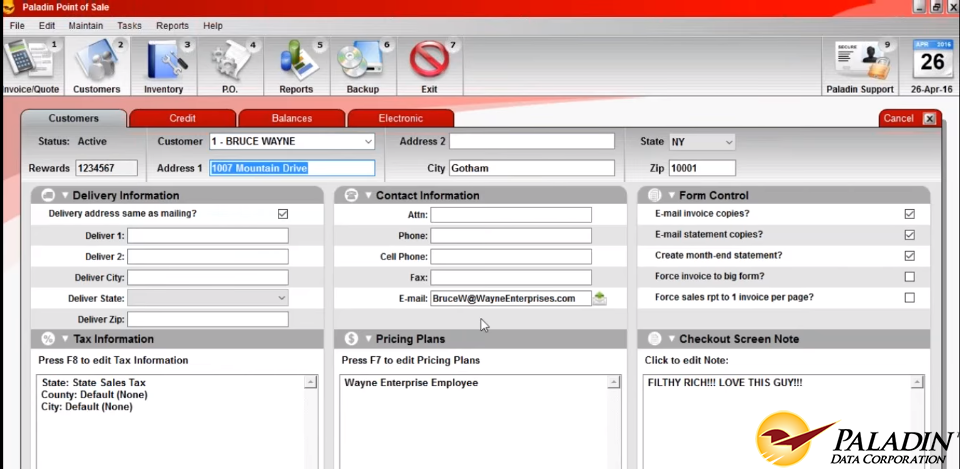Open the Customer name dropdown
This screenshot has width=960, height=469.
coord(368,142)
